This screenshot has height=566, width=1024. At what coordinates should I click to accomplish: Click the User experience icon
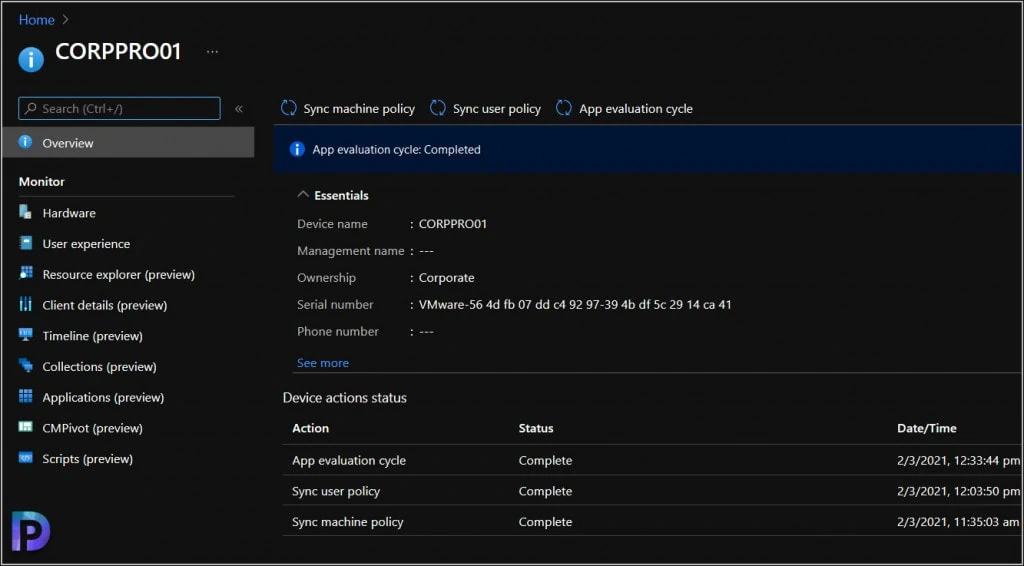(25, 243)
